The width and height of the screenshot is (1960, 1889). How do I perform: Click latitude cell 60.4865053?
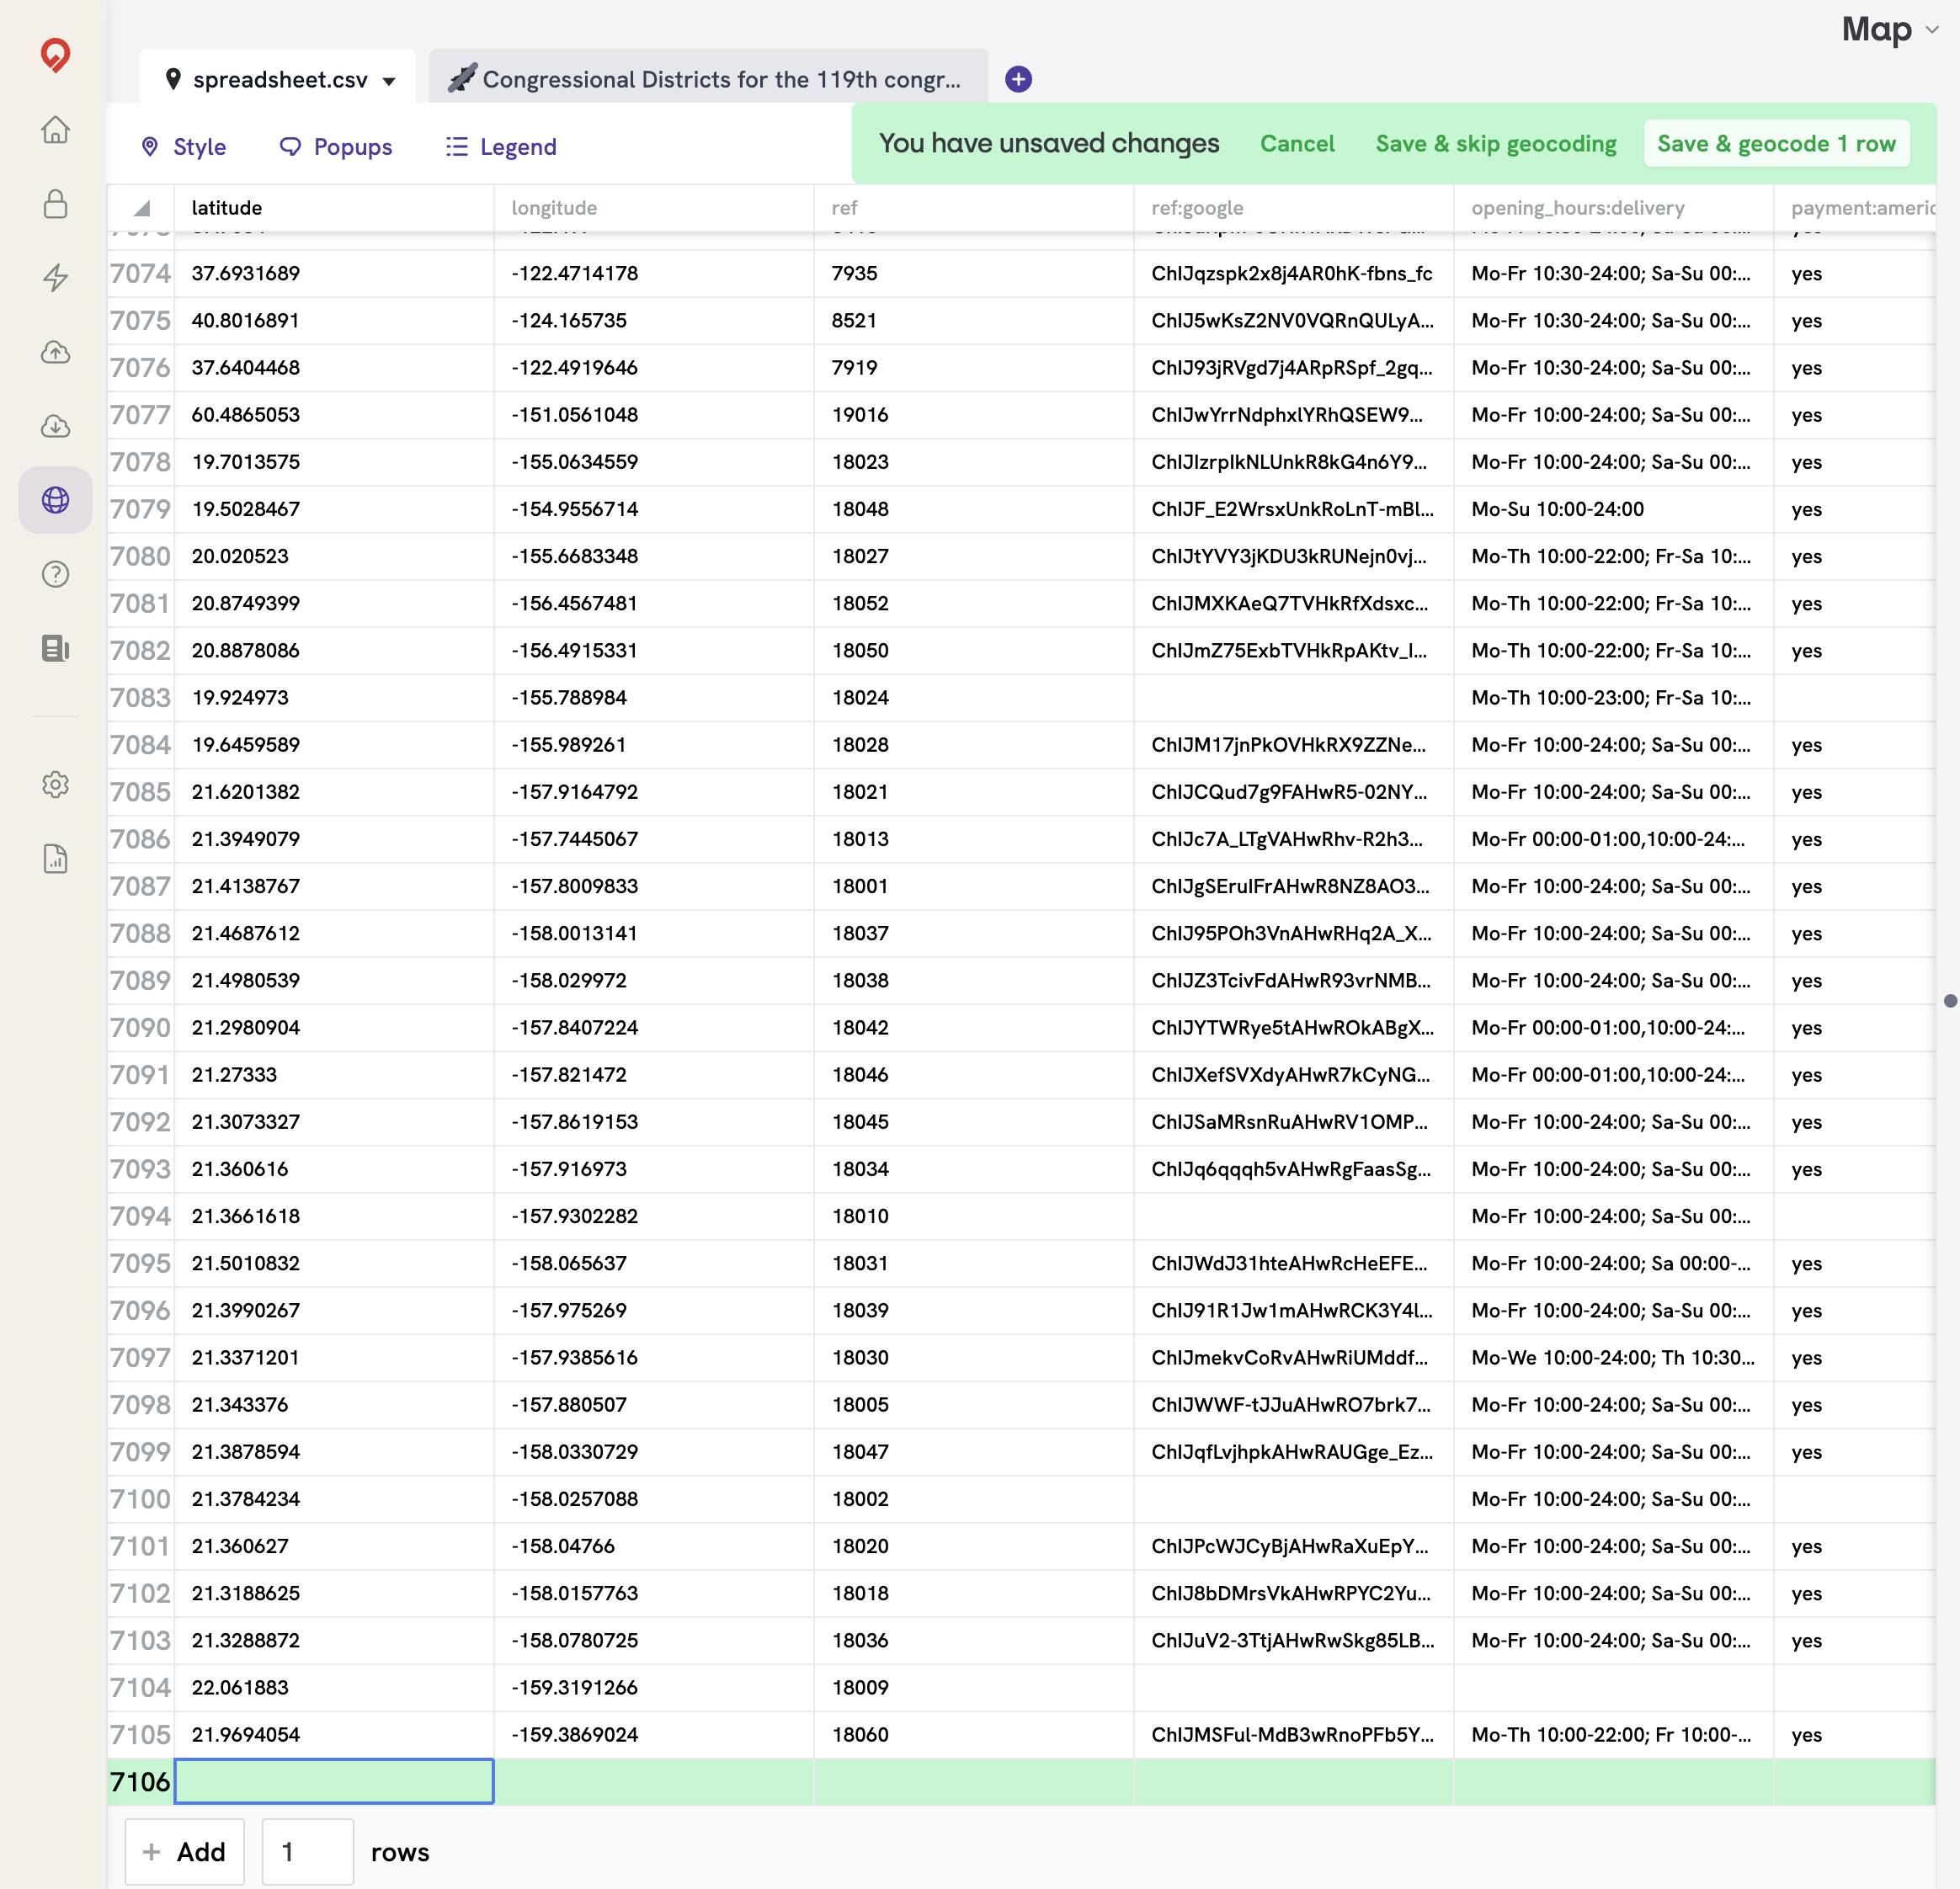tap(334, 414)
